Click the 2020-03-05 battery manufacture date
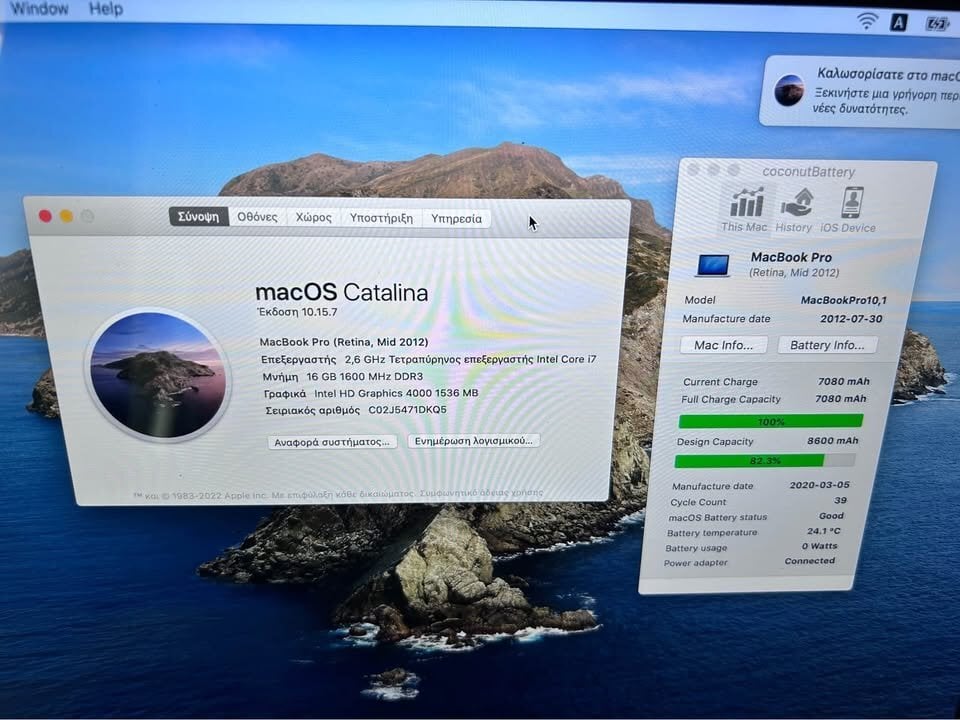The image size is (960, 720). coord(819,484)
